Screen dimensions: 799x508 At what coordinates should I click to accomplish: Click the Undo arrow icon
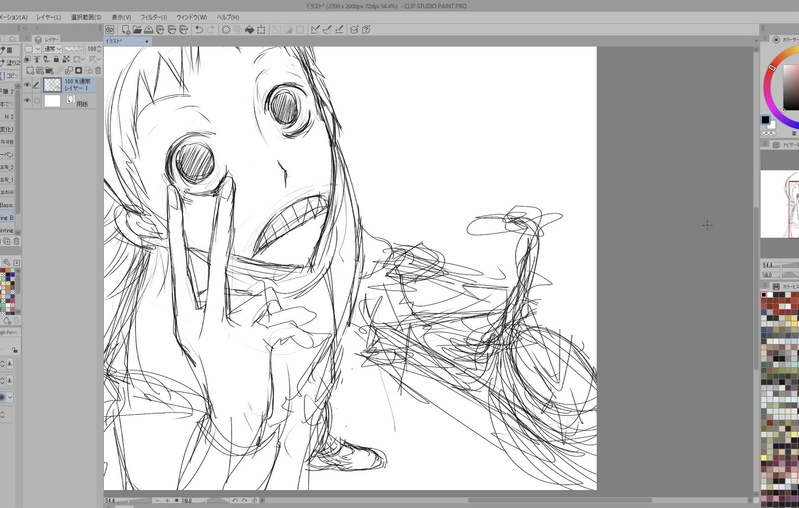tap(199, 30)
